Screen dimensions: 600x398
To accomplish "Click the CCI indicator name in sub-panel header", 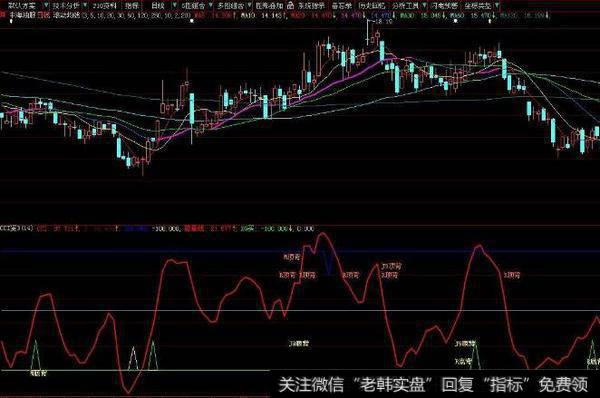I will pyautogui.click(x=16, y=228).
